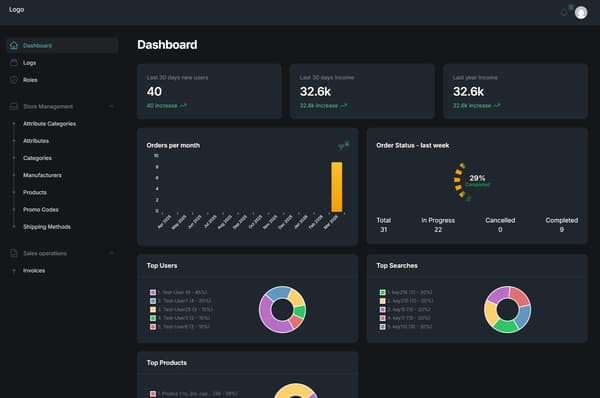Open Logs from the sidebar icon

tap(14, 63)
